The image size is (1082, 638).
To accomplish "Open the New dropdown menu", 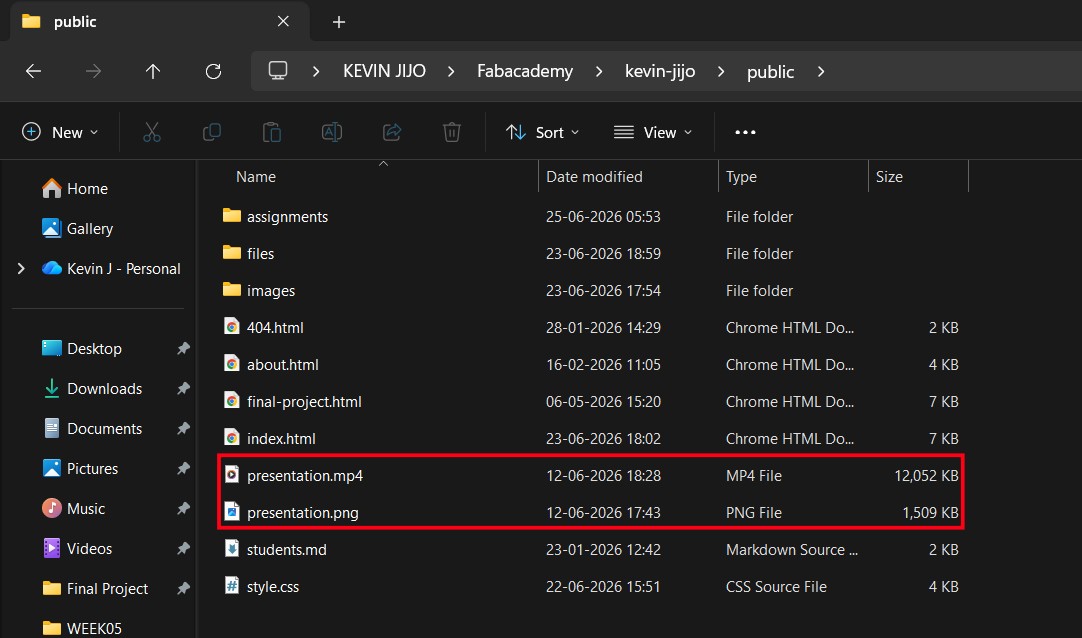I will 60,132.
